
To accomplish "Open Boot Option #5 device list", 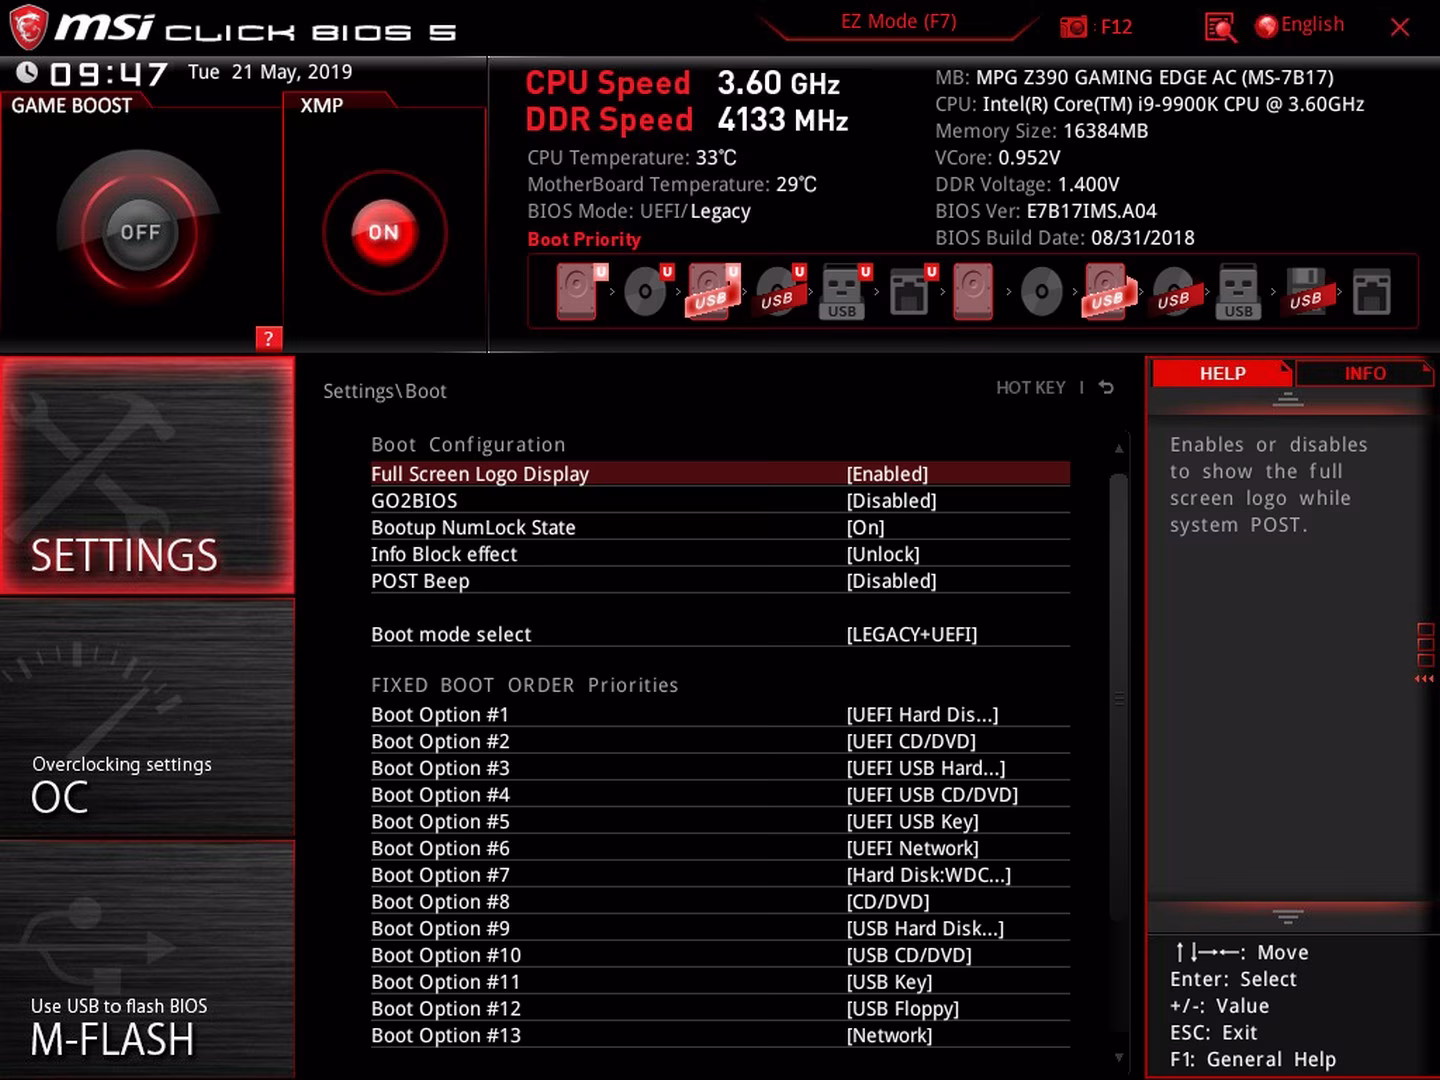I will (720, 821).
